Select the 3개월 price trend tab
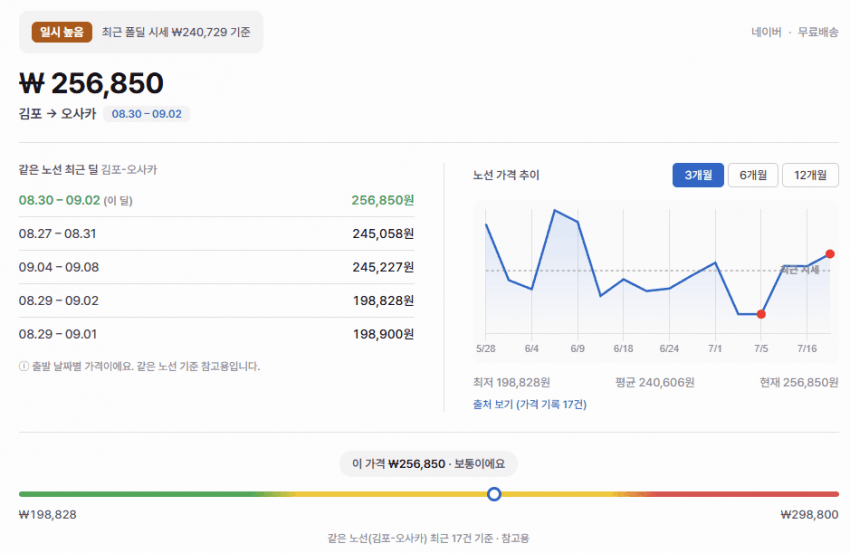 pyautogui.click(x=698, y=175)
